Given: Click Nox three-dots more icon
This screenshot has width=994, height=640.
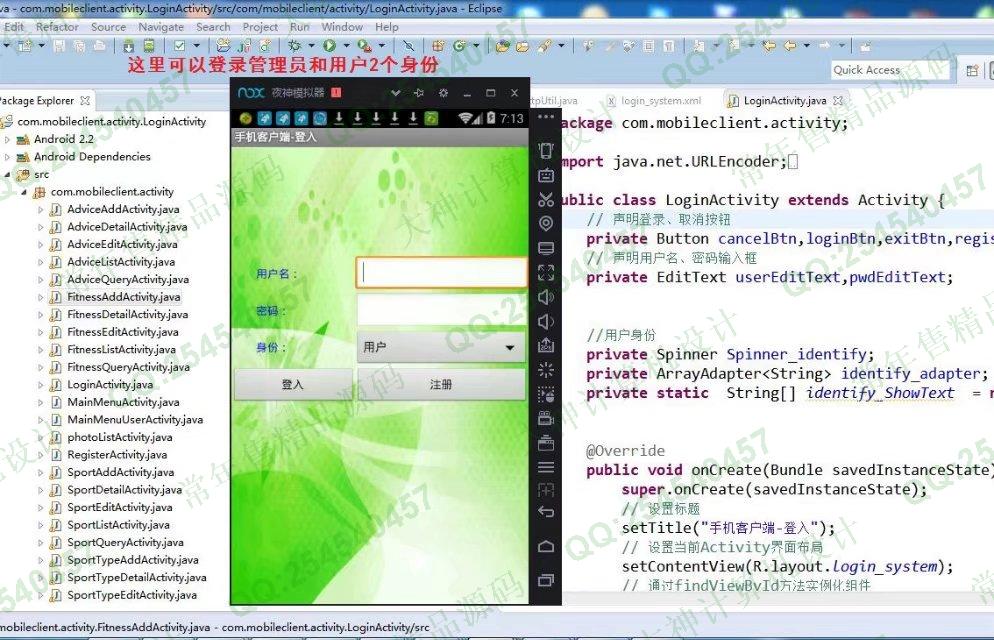Looking at the screenshot, I should [546, 117].
